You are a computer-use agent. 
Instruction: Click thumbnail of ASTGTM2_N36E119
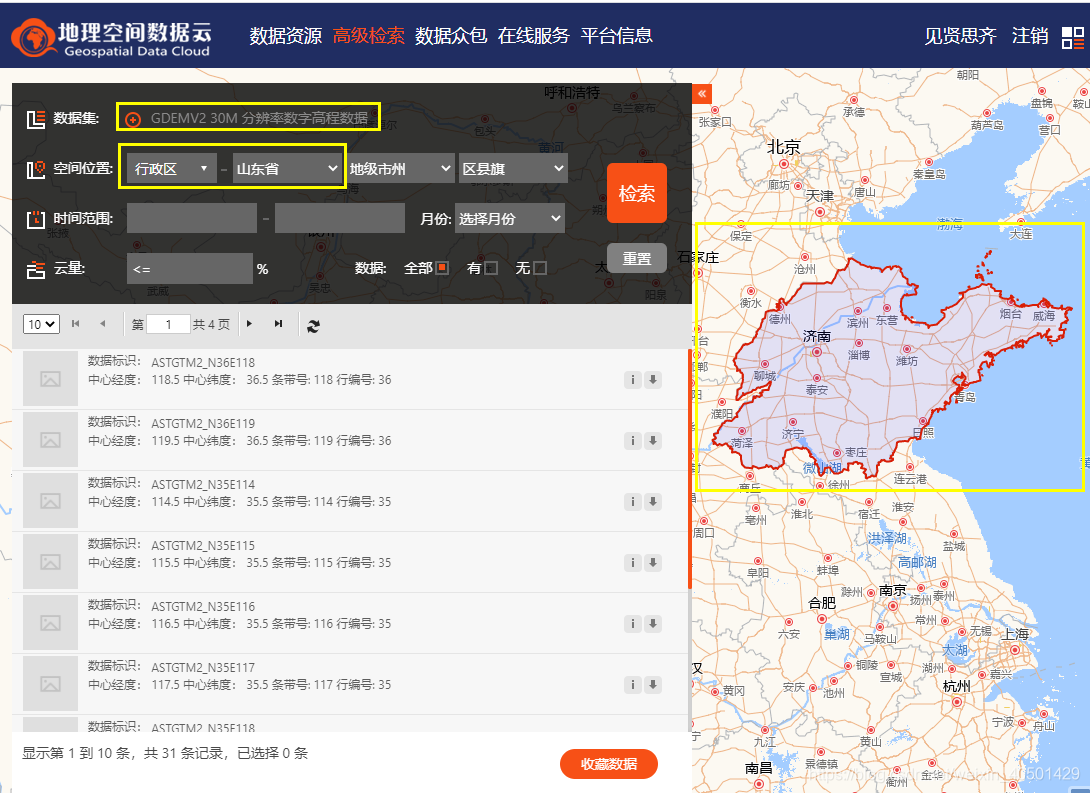[50, 440]
